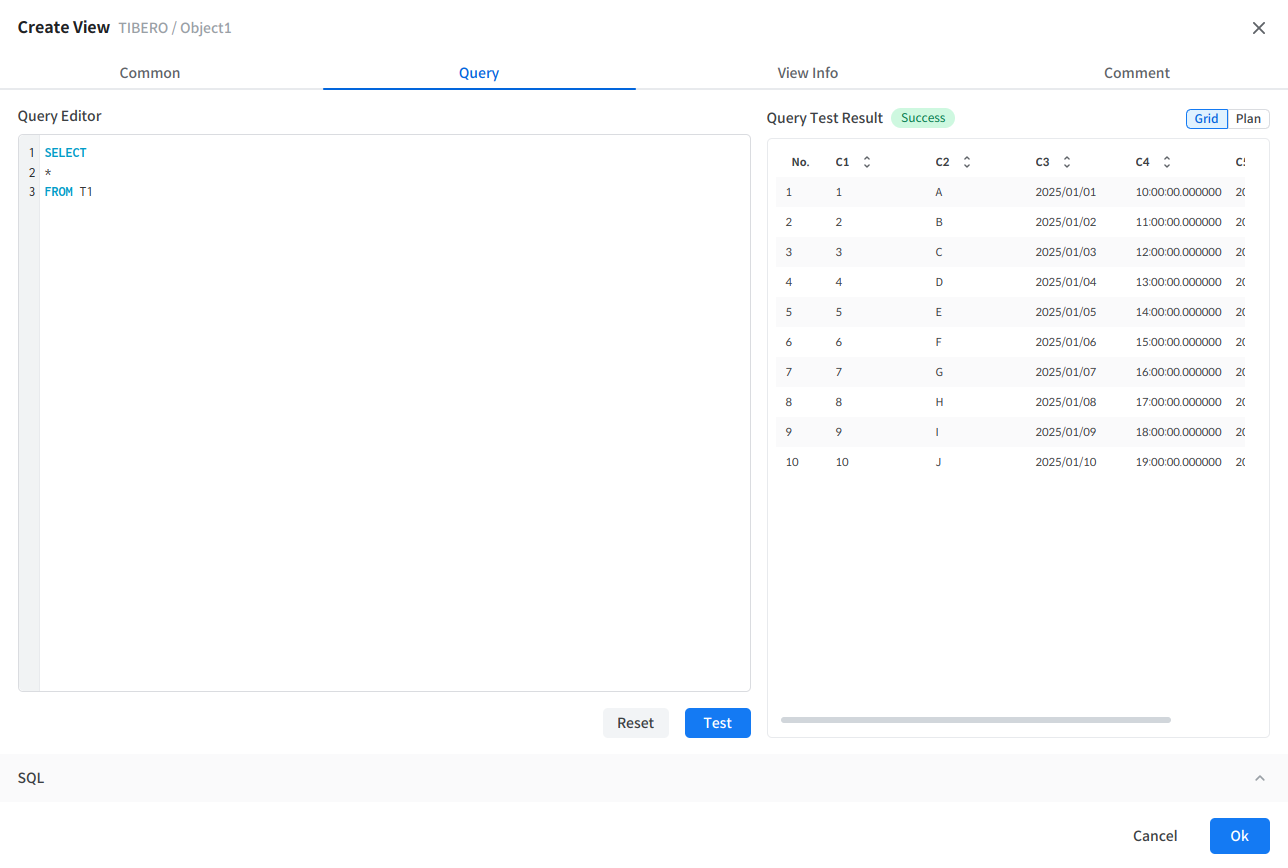
Task: Close the Create View dialog
Action: pos(1259,28)
